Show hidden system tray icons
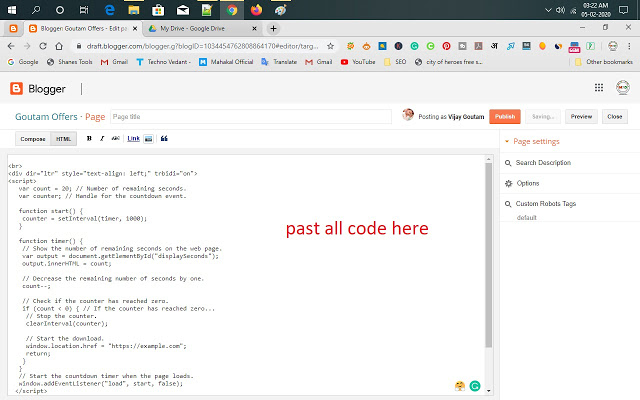Screen dimensions: 640x400 click(548, 10)
